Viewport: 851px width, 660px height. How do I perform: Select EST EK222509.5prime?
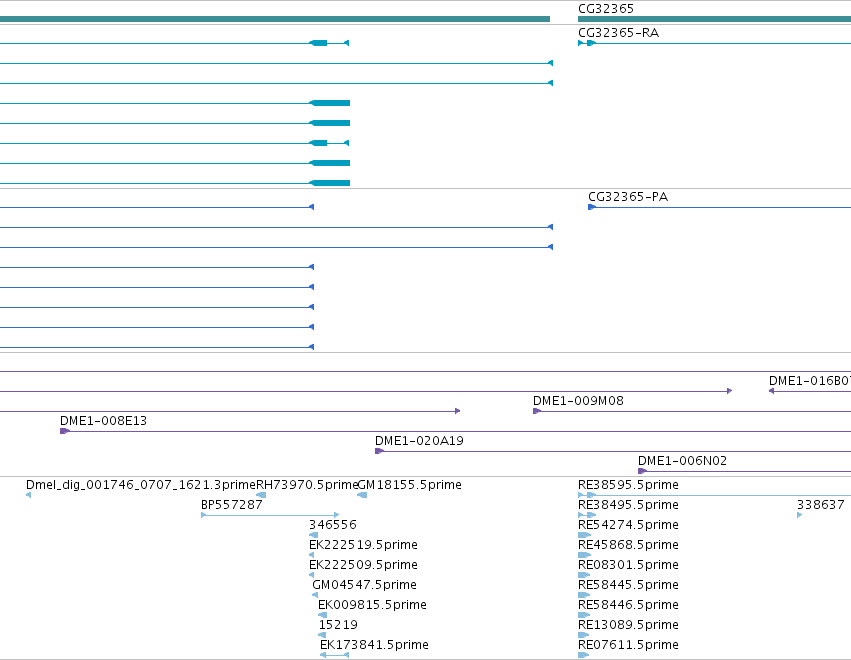click(363, 565)
